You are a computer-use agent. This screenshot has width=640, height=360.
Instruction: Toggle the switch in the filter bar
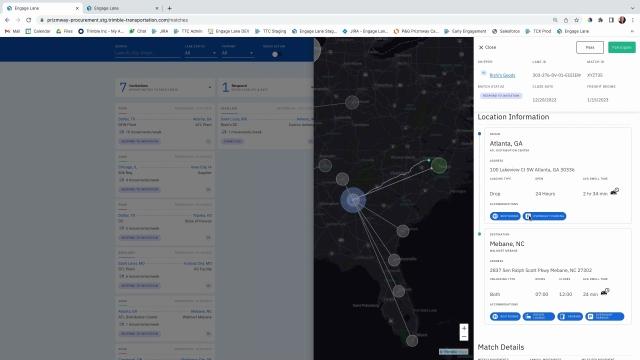[x=276, y=54]
